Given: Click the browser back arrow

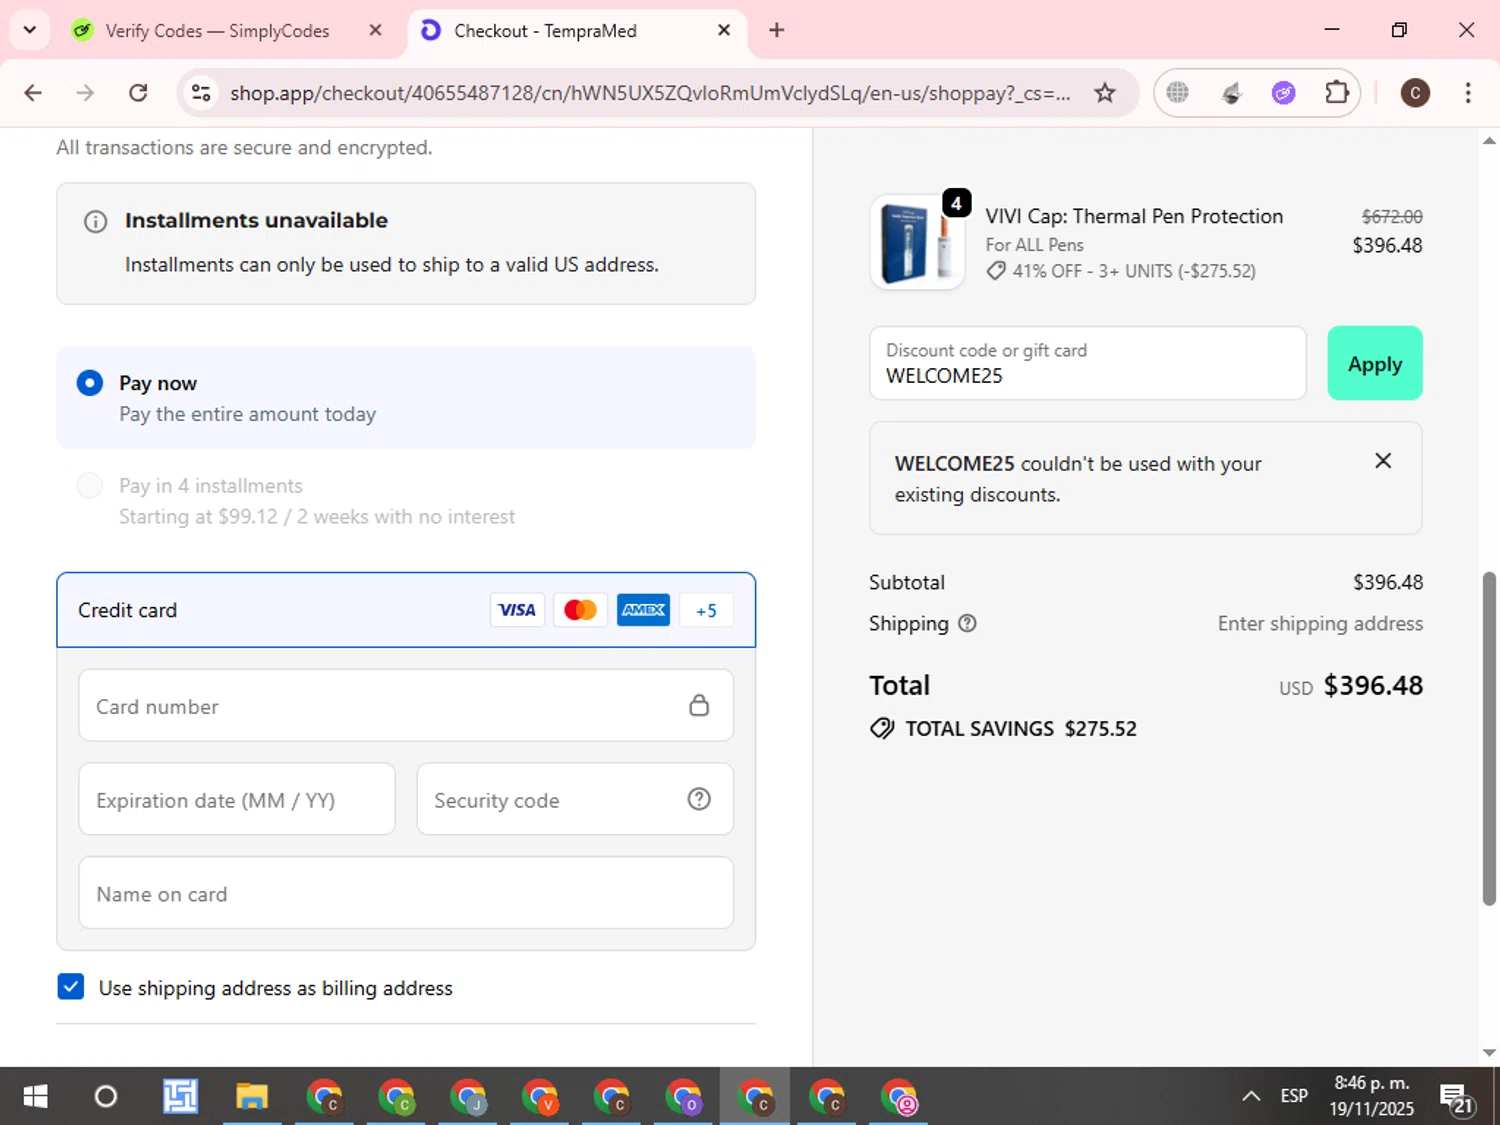Looking at the screenshot, I should pos(33,93).
